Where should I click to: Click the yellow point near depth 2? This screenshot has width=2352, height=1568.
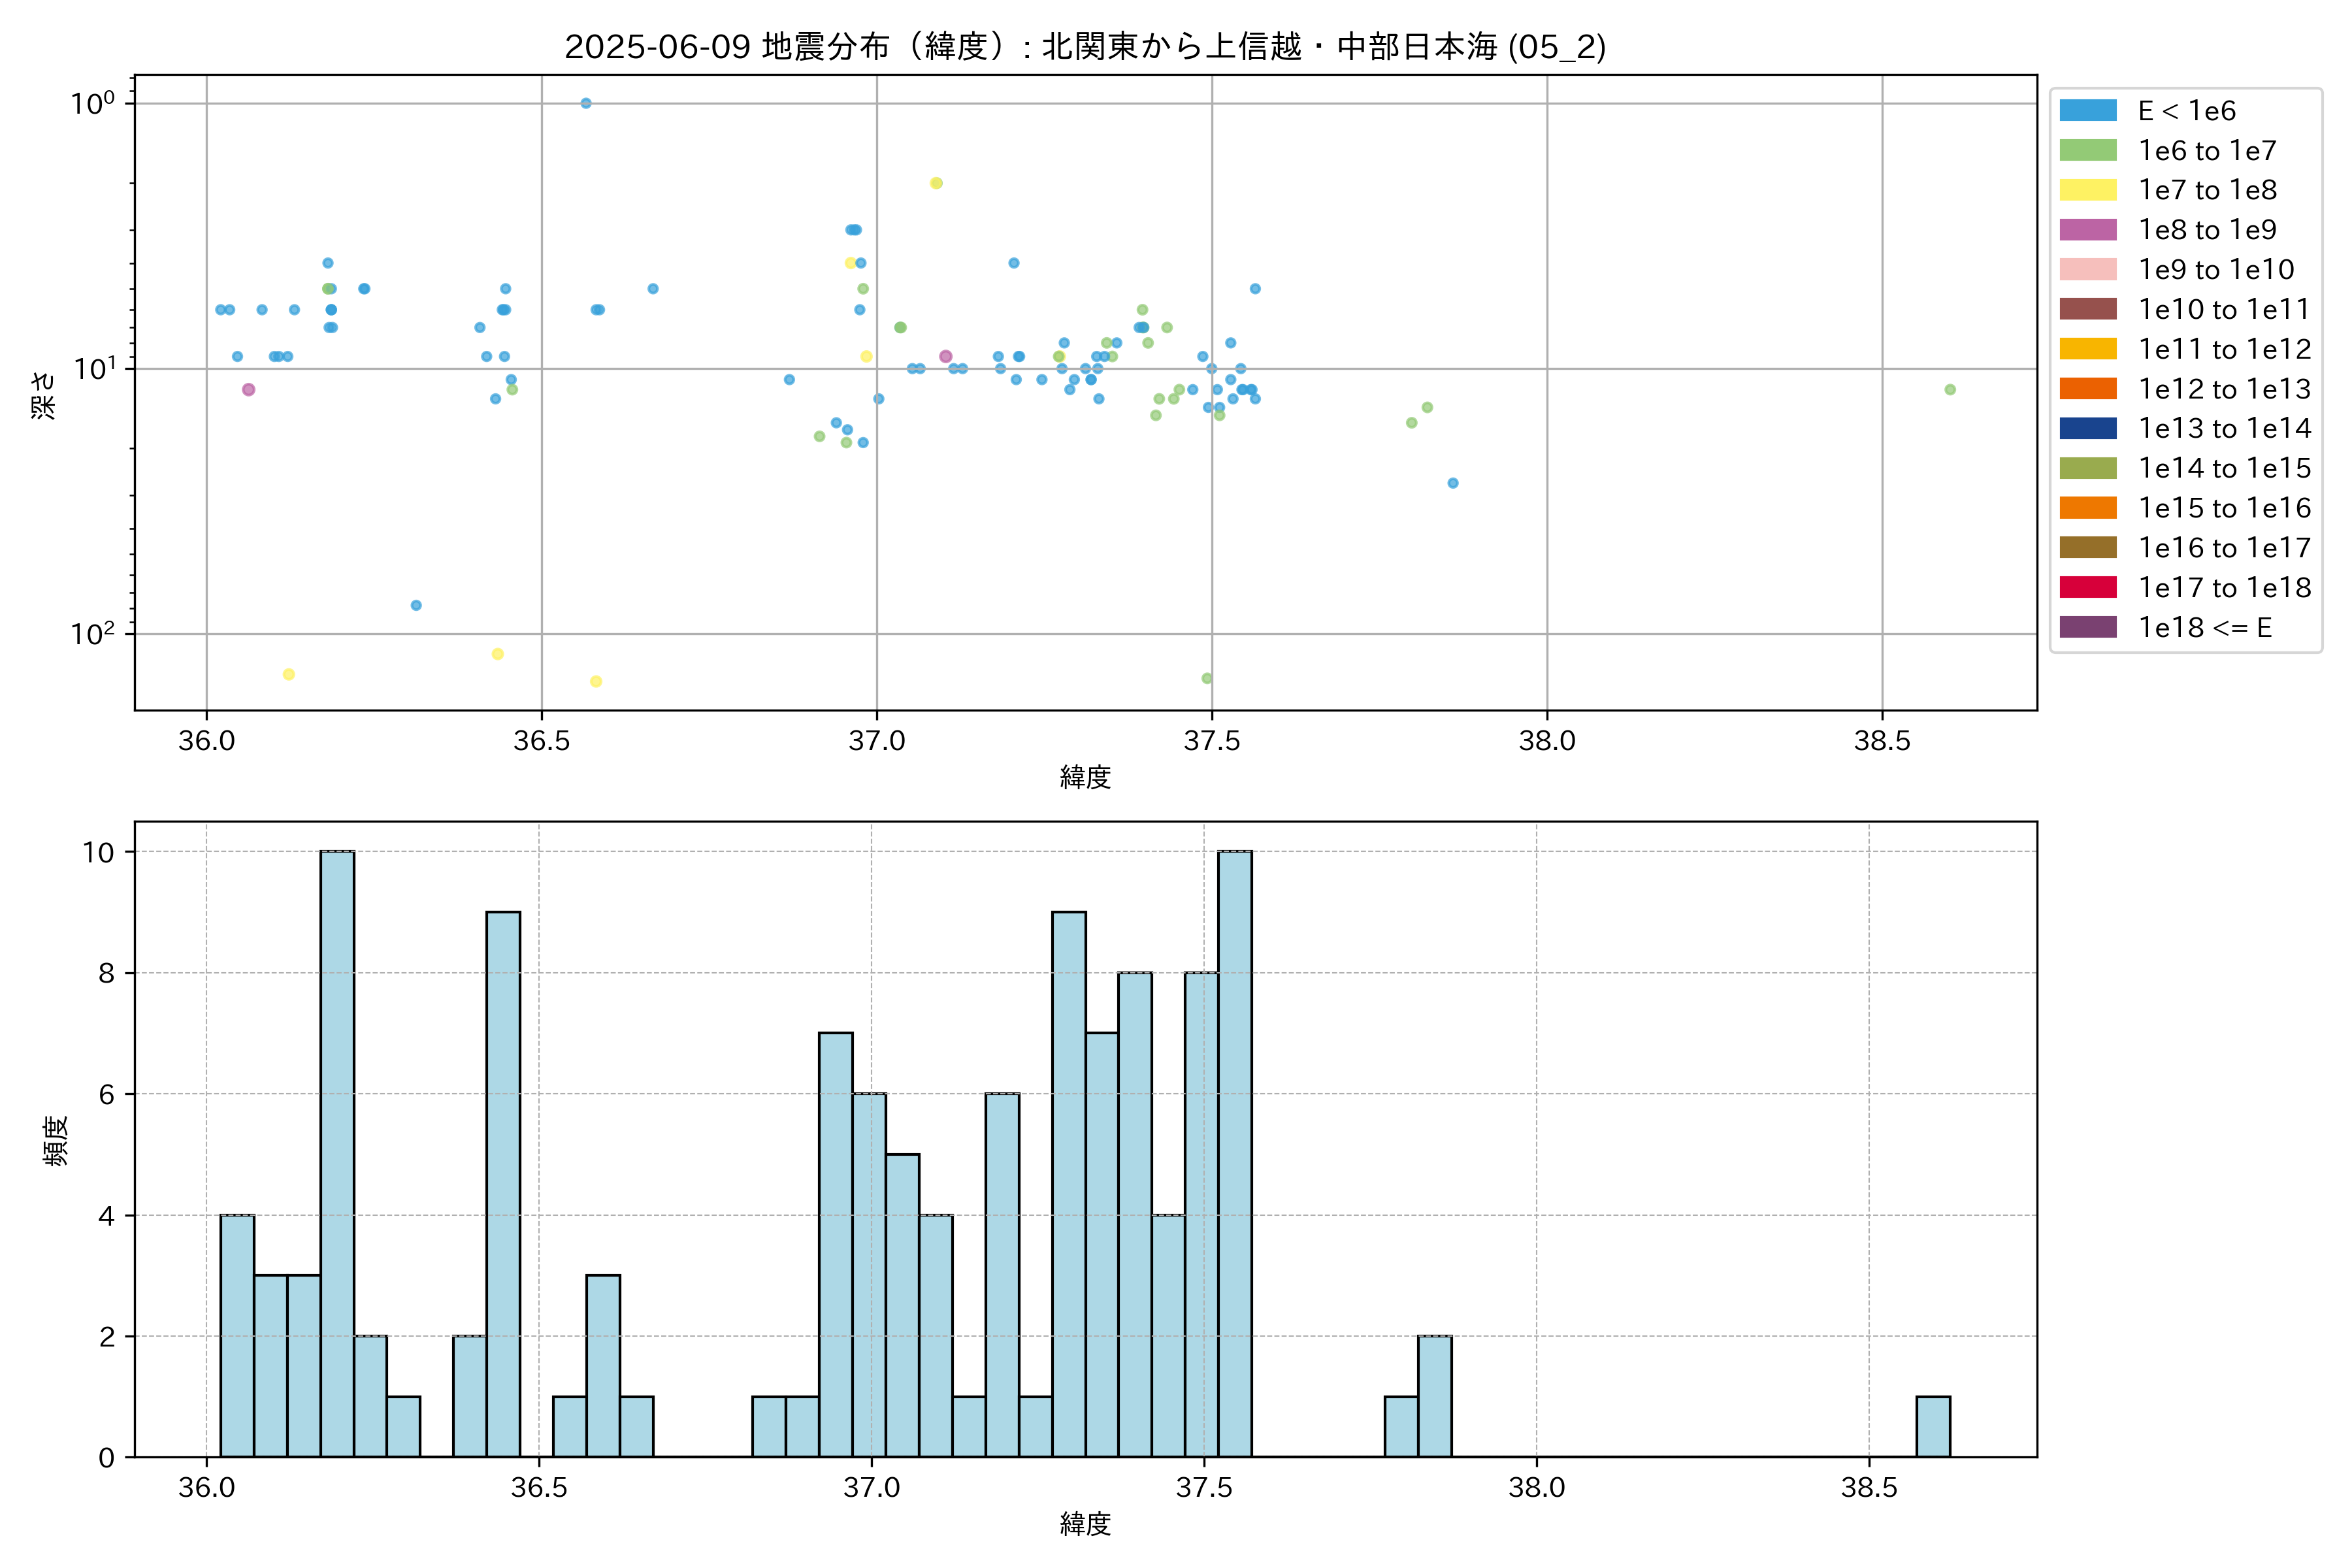coord(936,183)
